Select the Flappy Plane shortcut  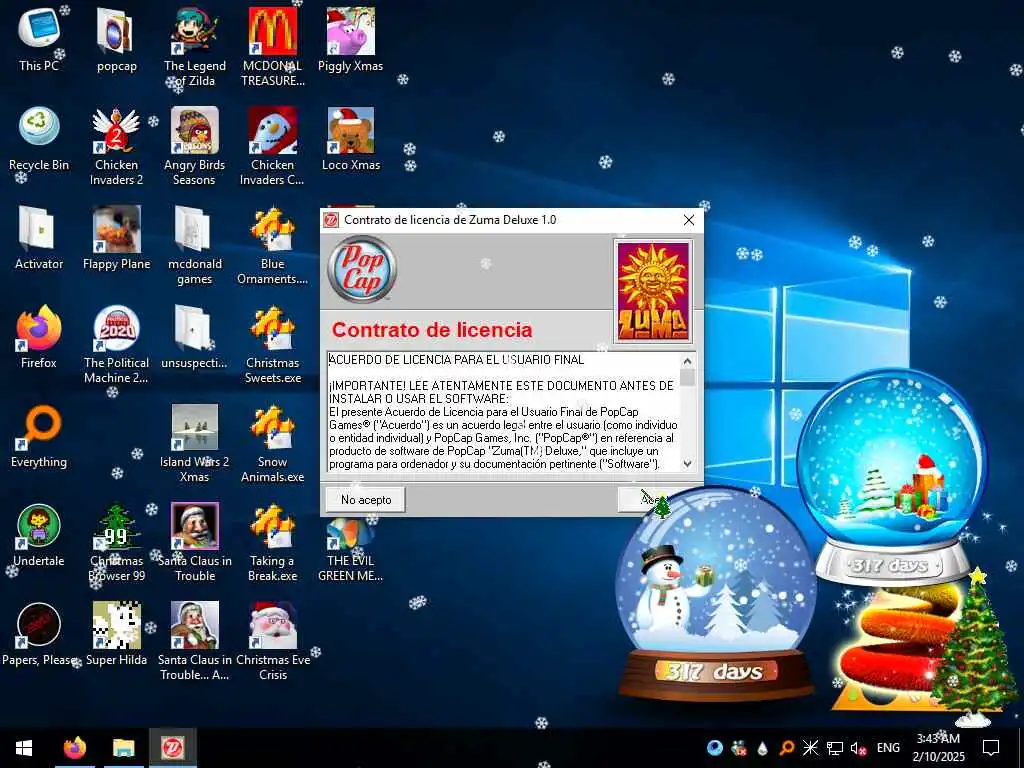(x=116, y=238)
